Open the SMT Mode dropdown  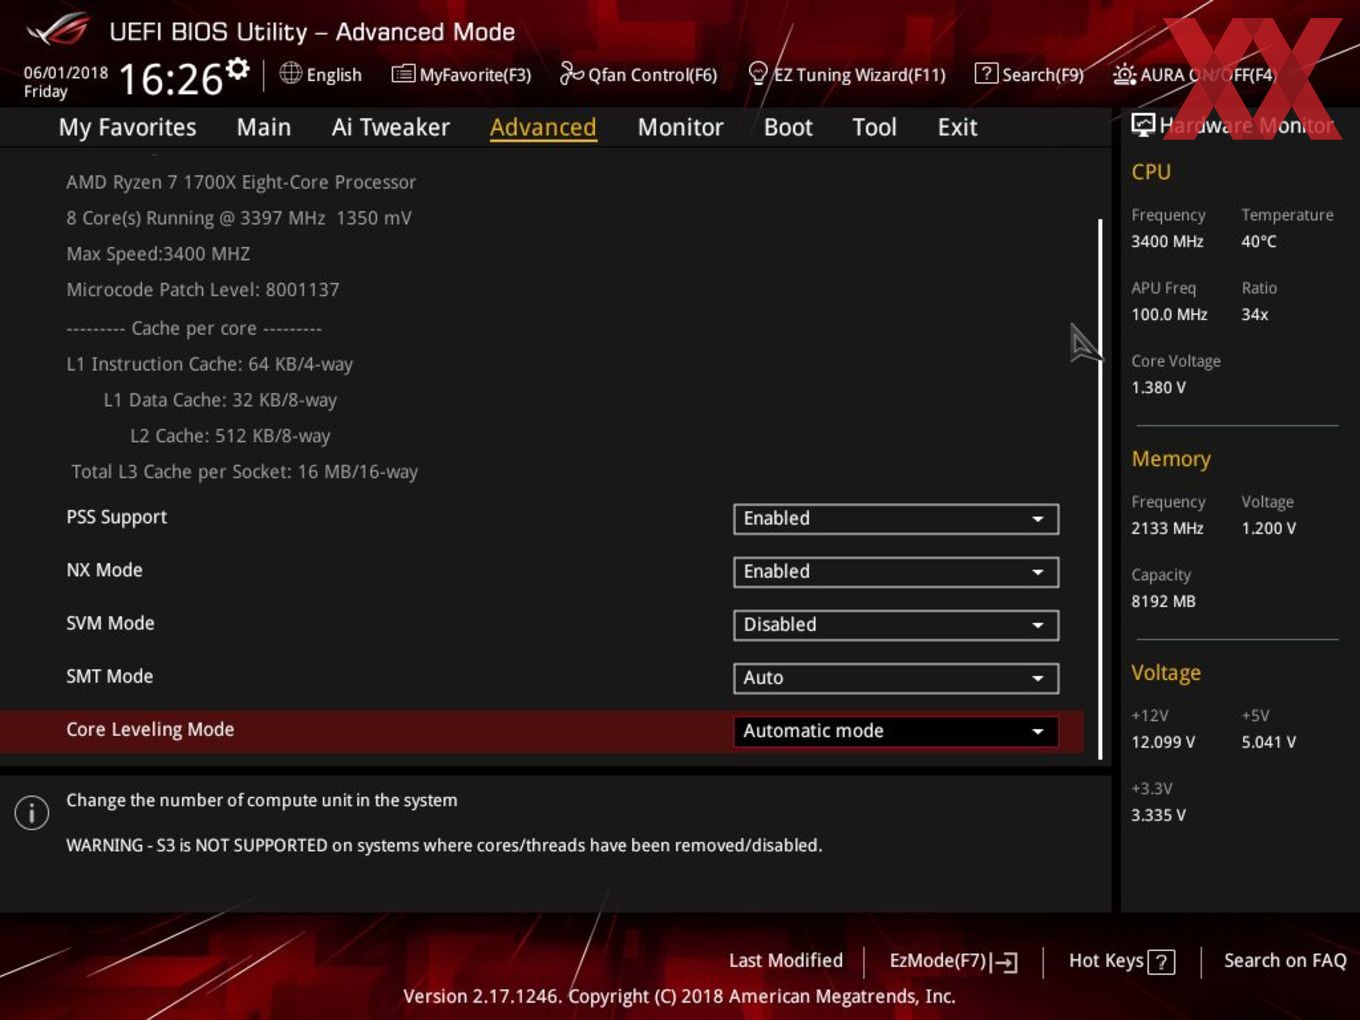[x=896, y=678]
